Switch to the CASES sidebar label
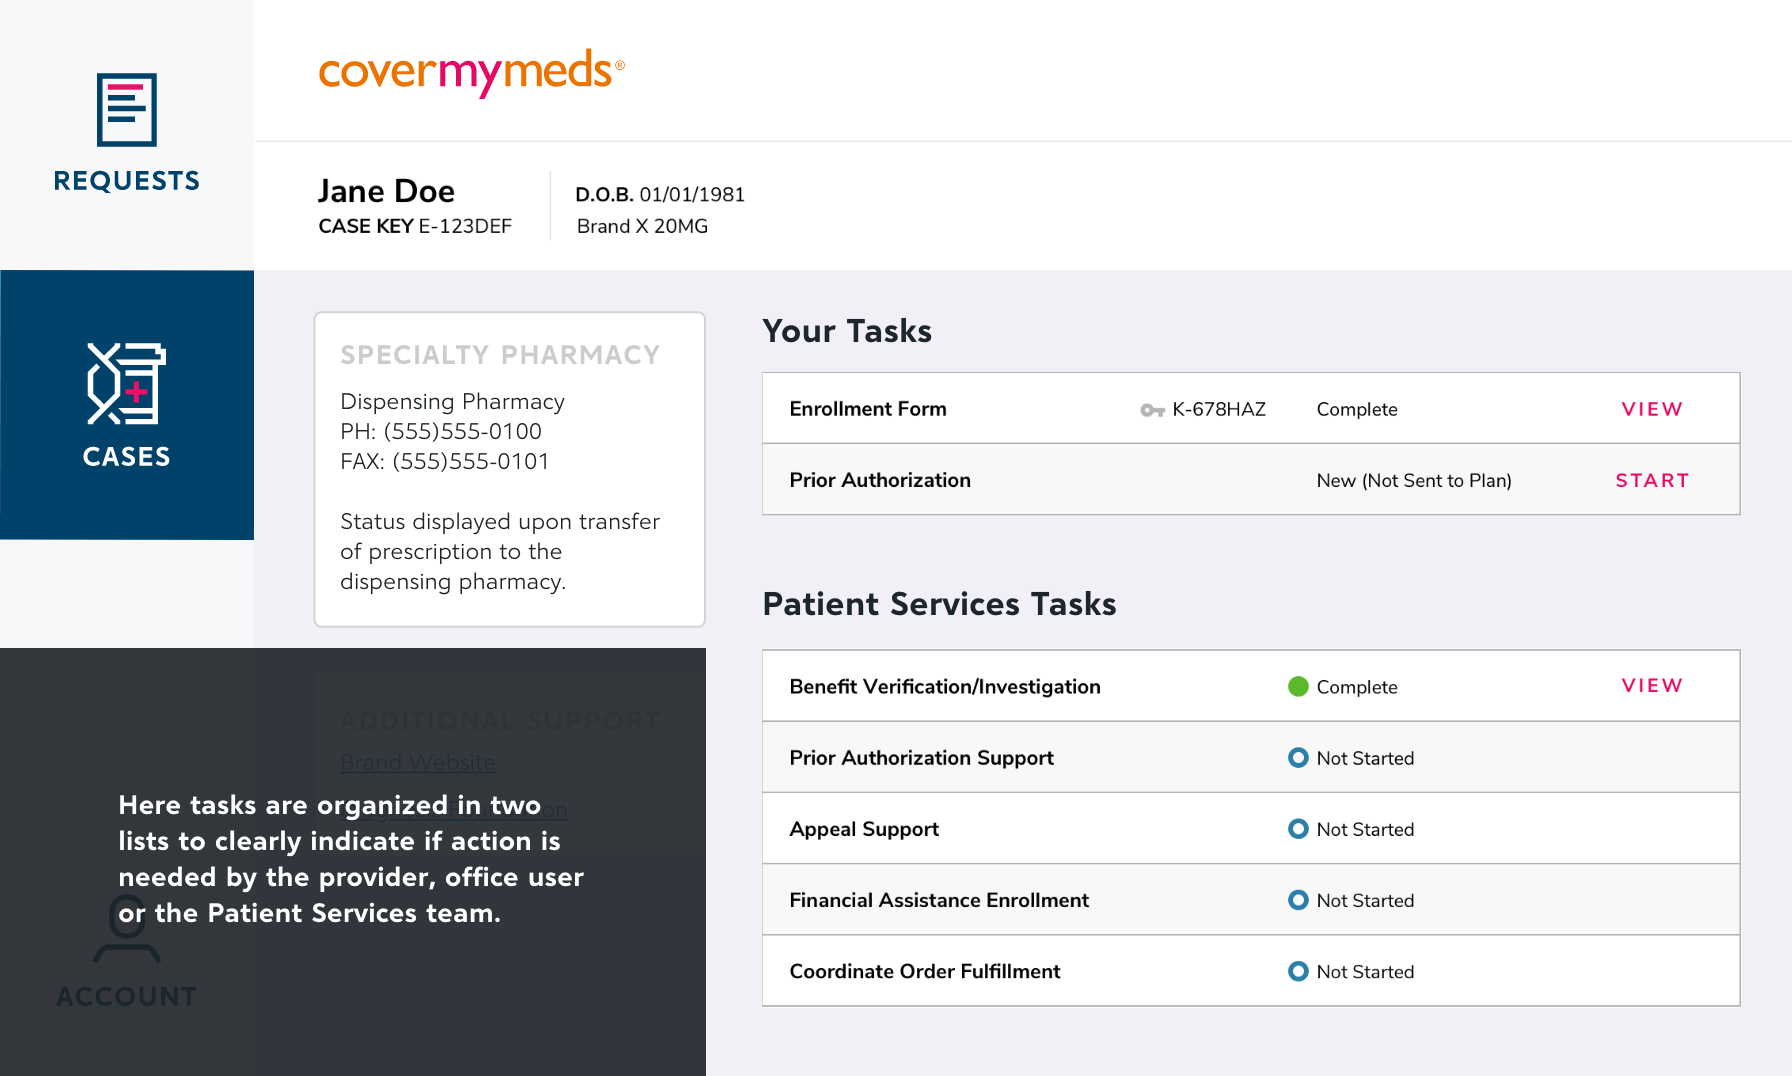The height and width of the screenshot is (1076, 1792). click(126, 457)
